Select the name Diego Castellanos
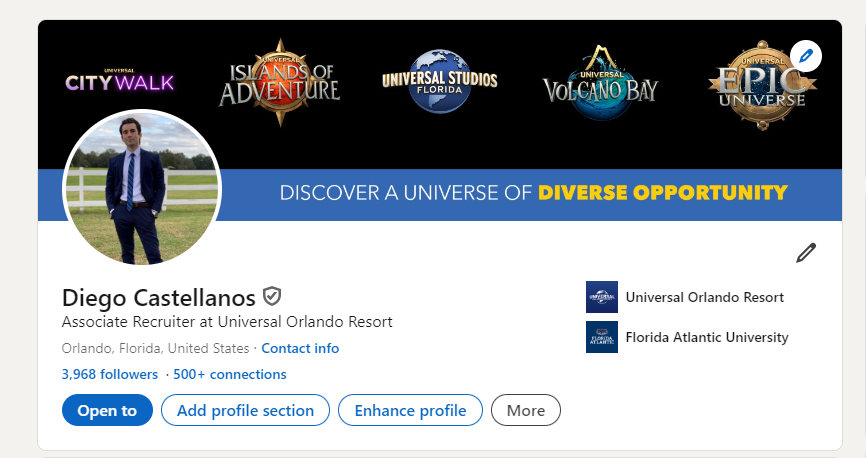The width and height of the screenshot is (866, 458). pyautogui.click(x=159, y=298)
